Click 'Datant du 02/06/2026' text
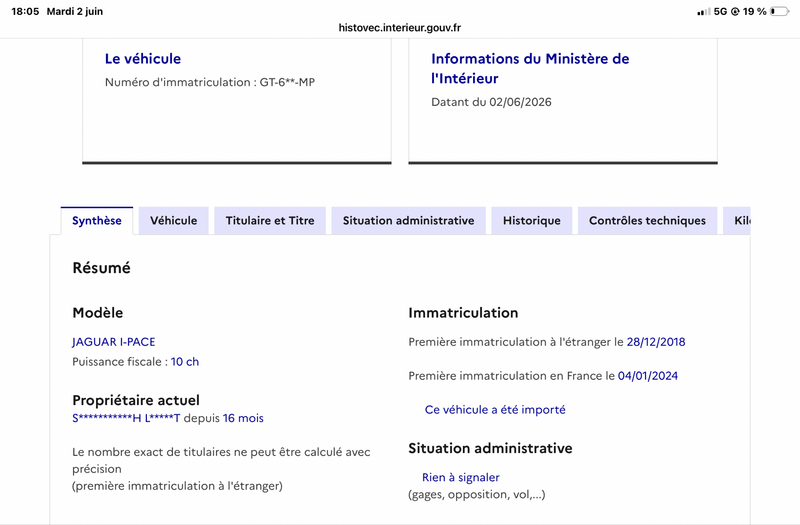Image resolution: width=800 pixels, height=525 pixels. click(491, 102)
